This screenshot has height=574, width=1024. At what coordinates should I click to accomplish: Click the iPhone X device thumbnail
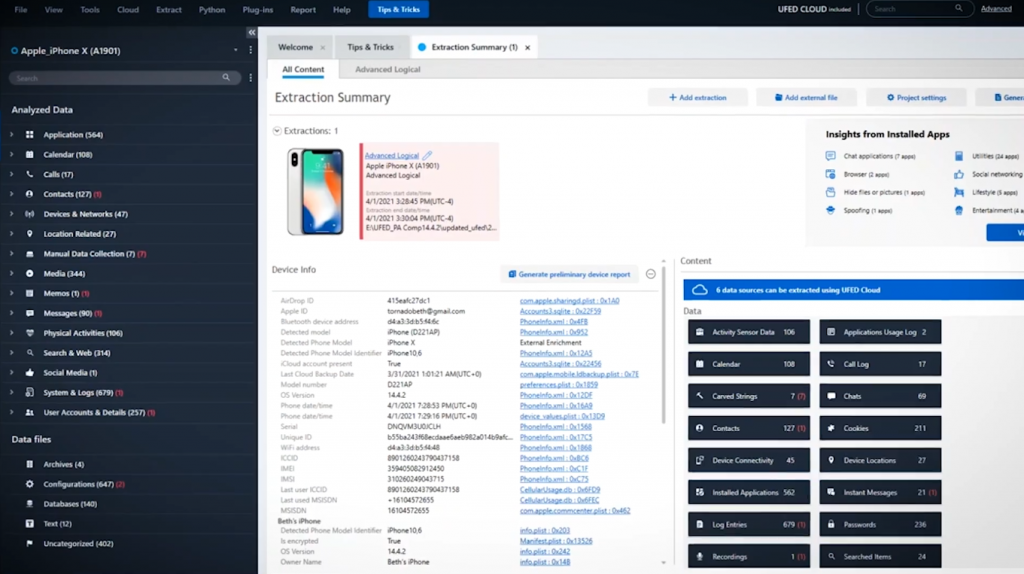click(315, 191)
